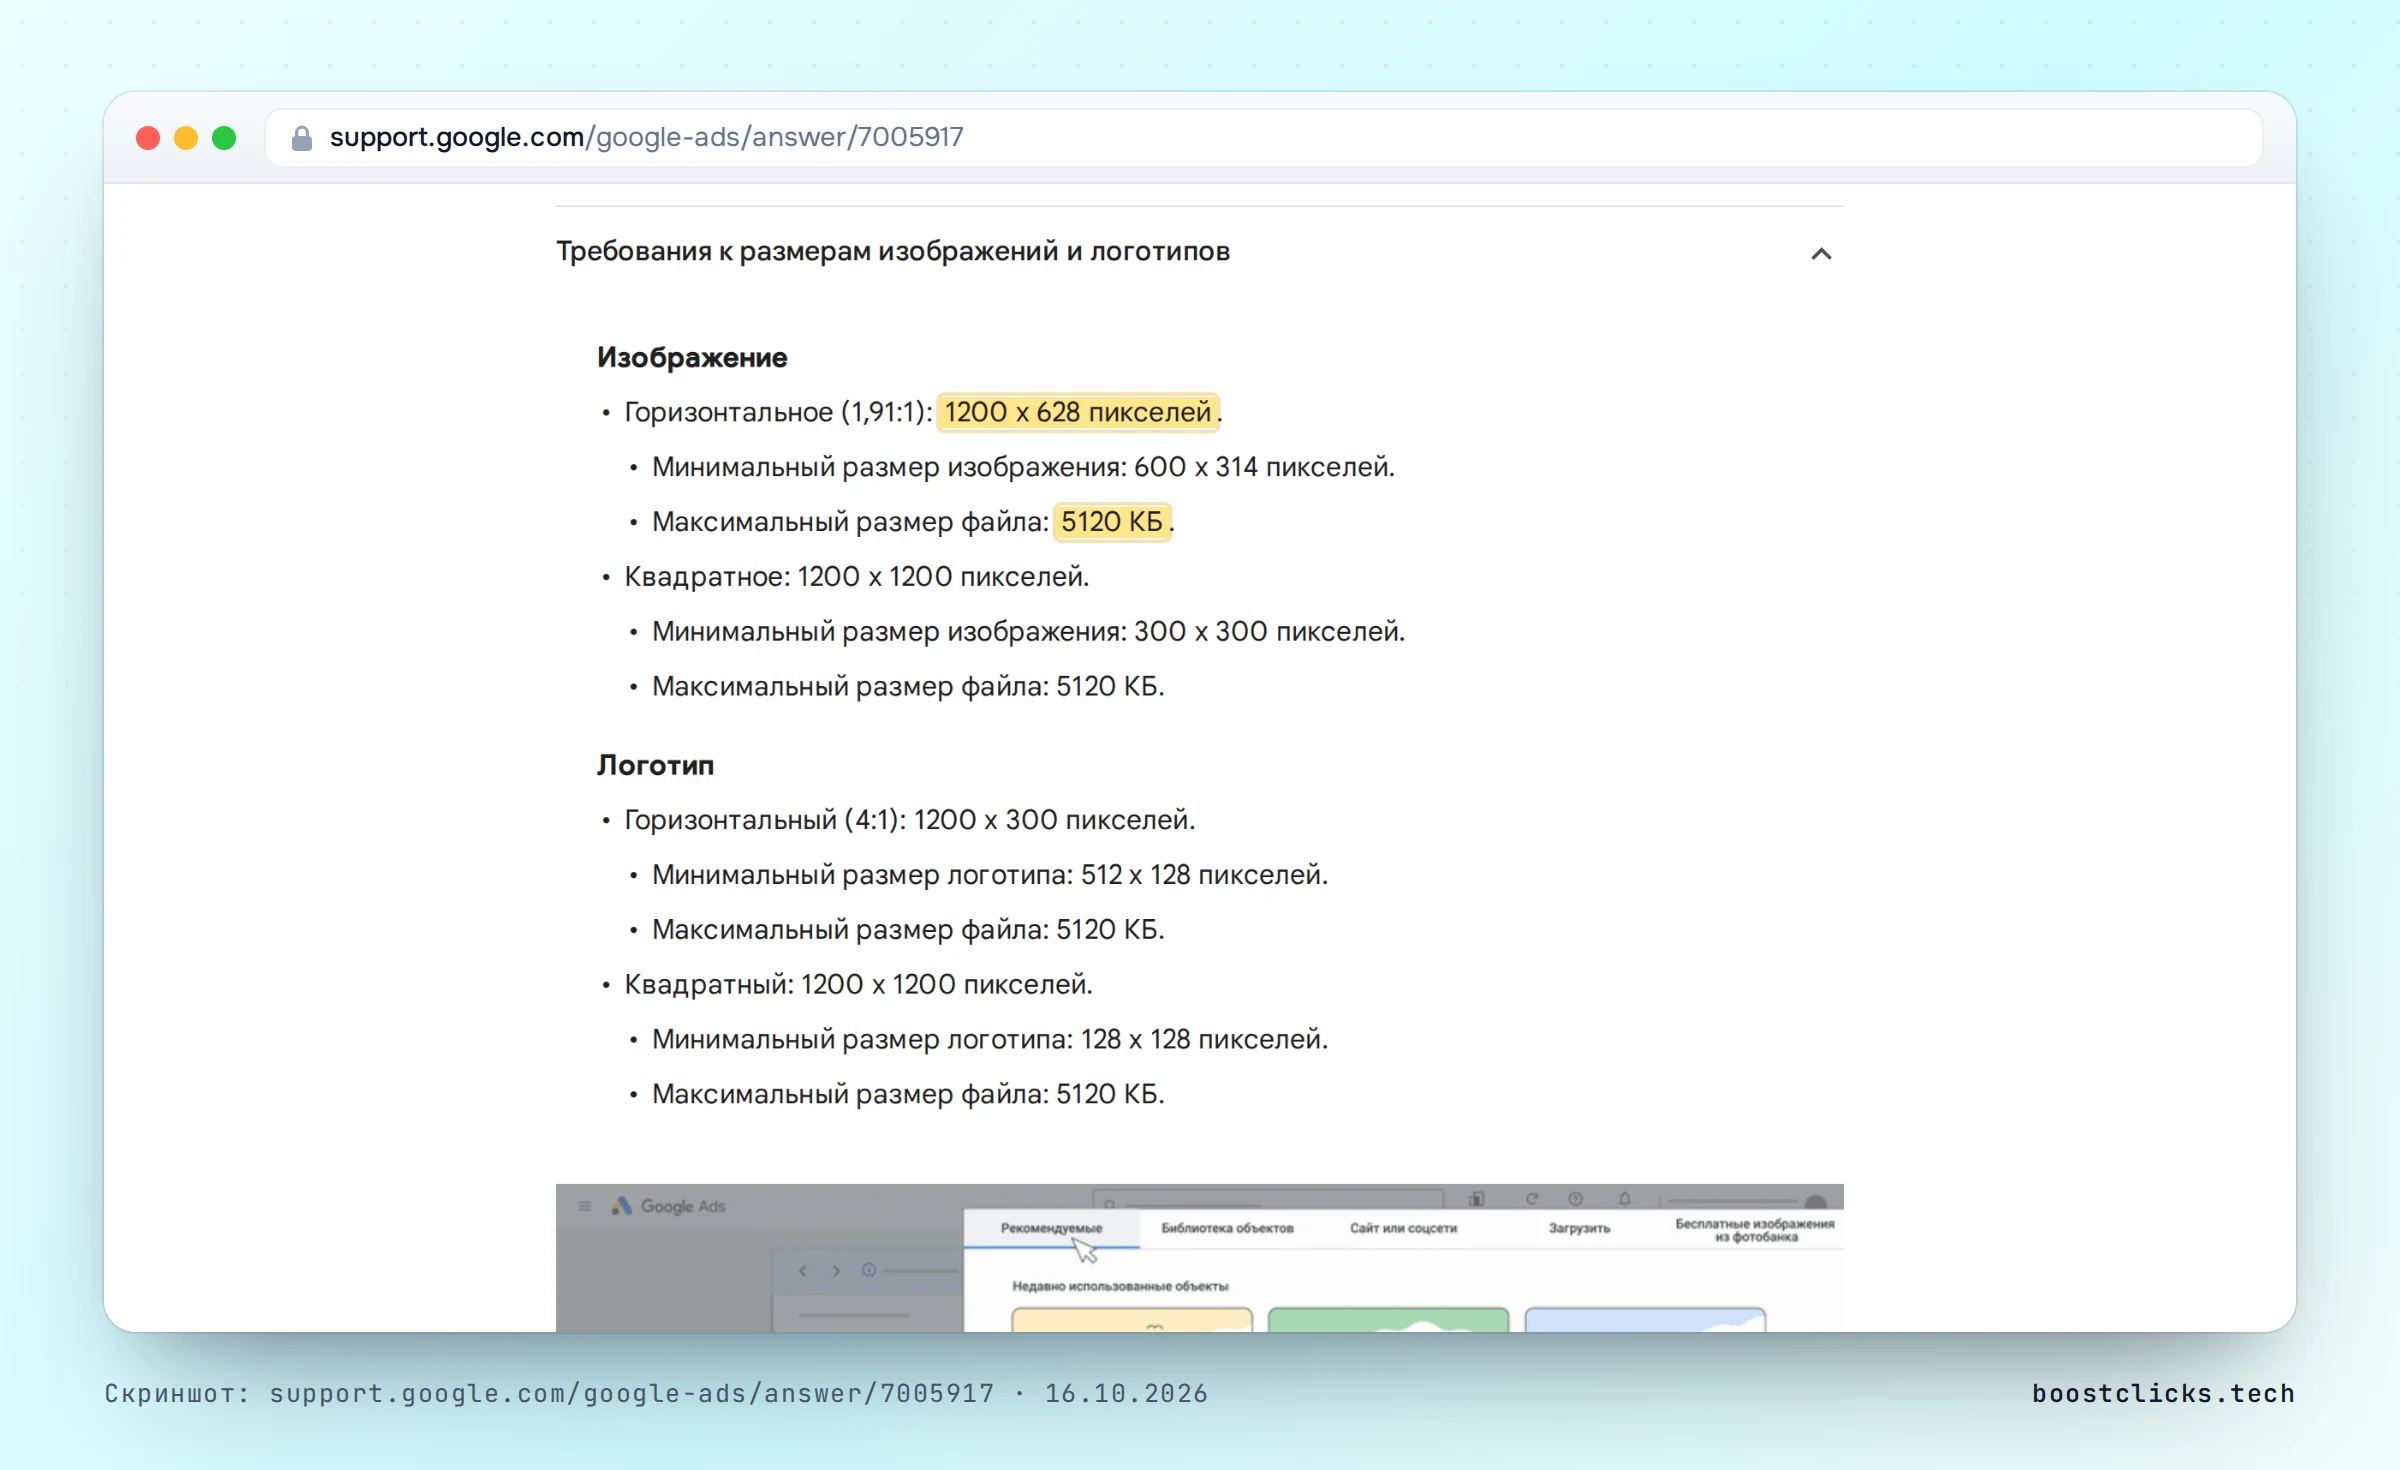Click the lock icon in the address bar
Screen dimensions: 2400x1470
301,138
